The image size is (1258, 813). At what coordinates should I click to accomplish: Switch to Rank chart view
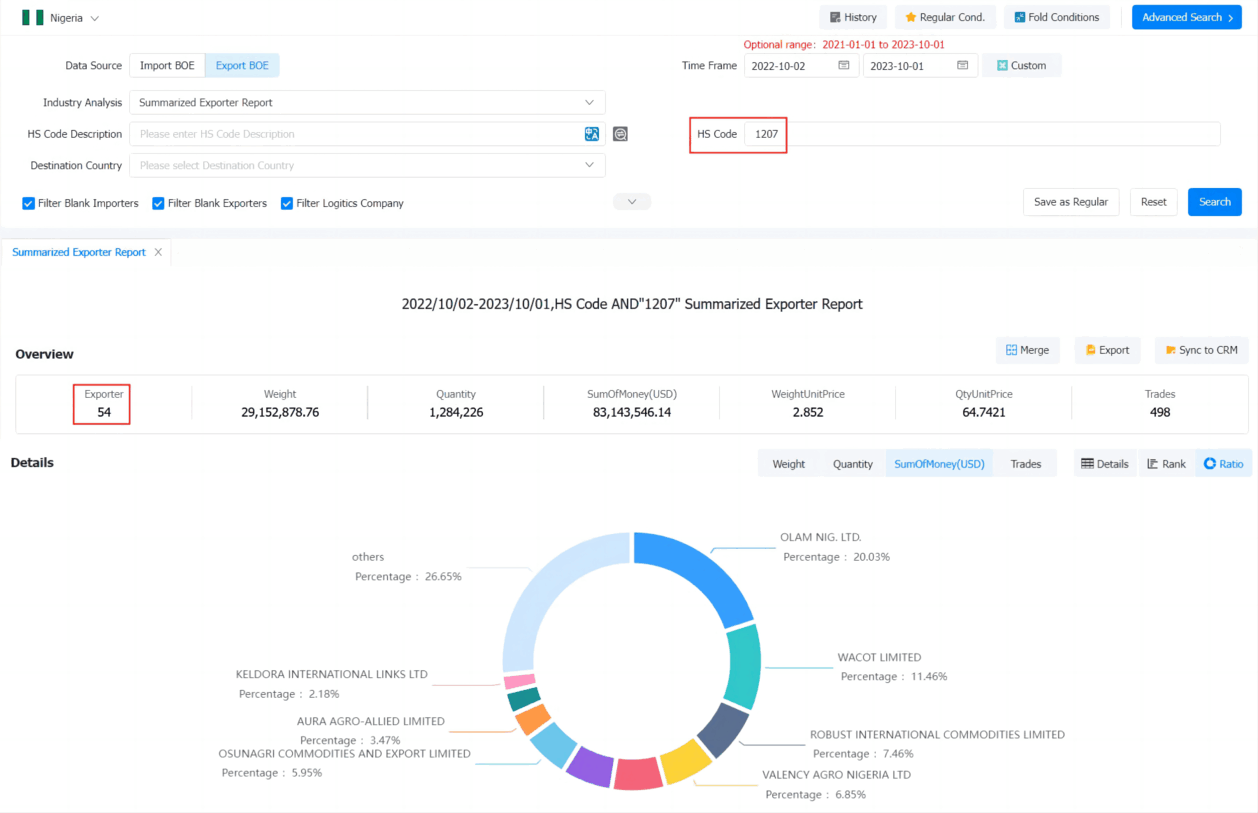tap(1166, 464)
